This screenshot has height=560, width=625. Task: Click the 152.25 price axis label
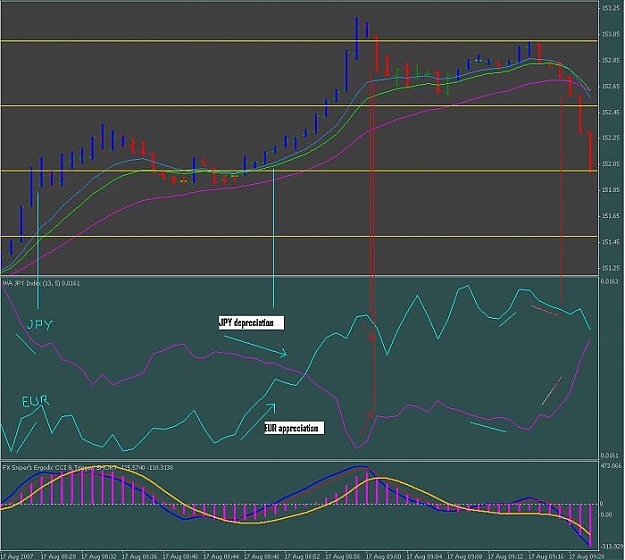[x=611, y=138]
